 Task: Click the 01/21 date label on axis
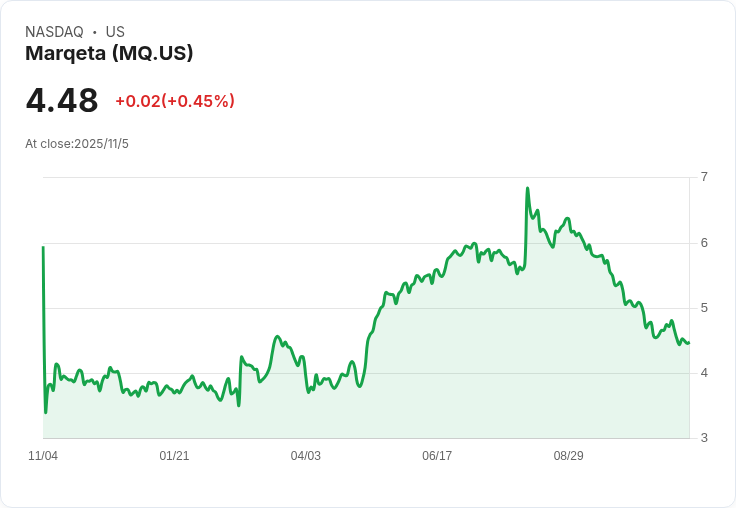tap(174, 456)
